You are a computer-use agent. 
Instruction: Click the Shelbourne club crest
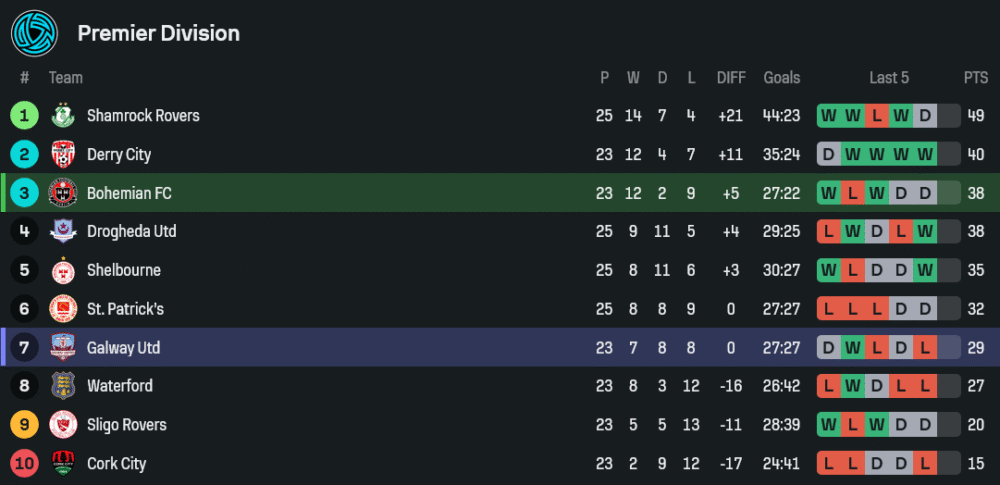click(63, 271)
